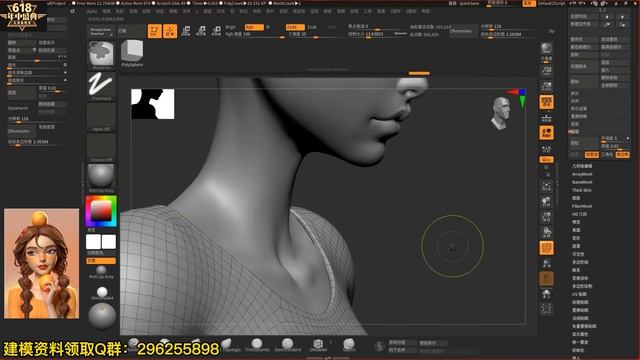Screen dimensions: 640x360
Task: Click the Xpose icon on right shelf
Action: pos(546,309)
